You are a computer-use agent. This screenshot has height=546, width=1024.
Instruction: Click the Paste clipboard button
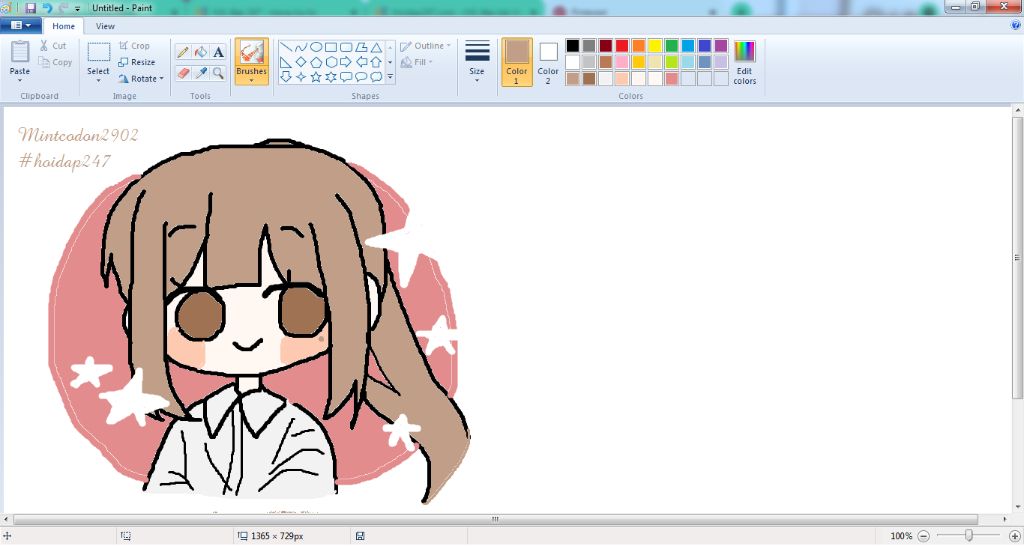pyautogui.click(x=20, y=52)
